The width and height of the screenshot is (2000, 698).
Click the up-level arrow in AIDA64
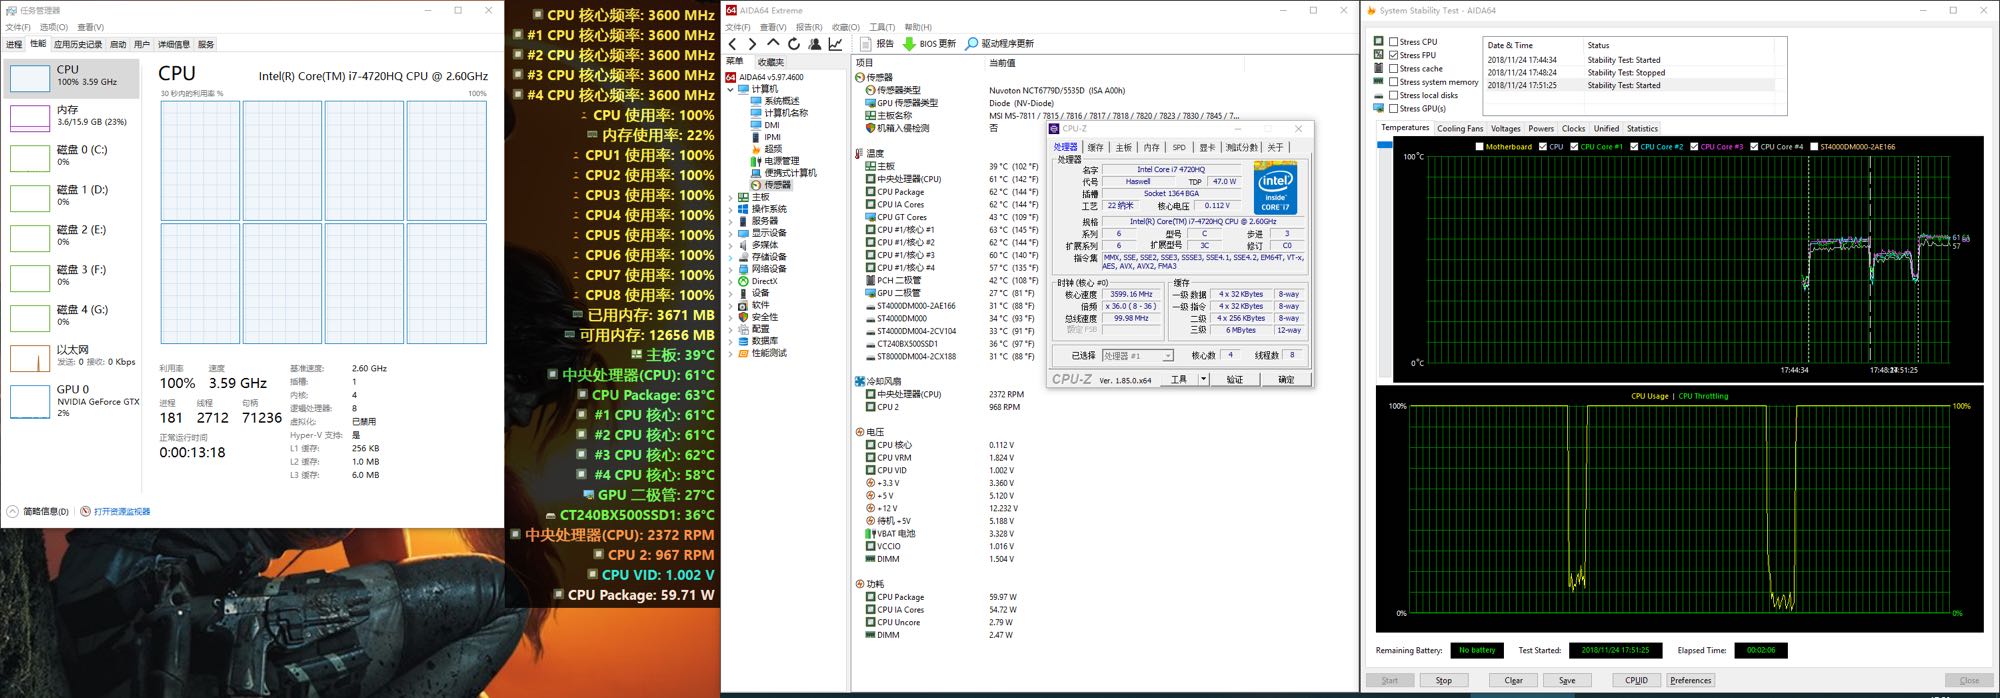773,44
